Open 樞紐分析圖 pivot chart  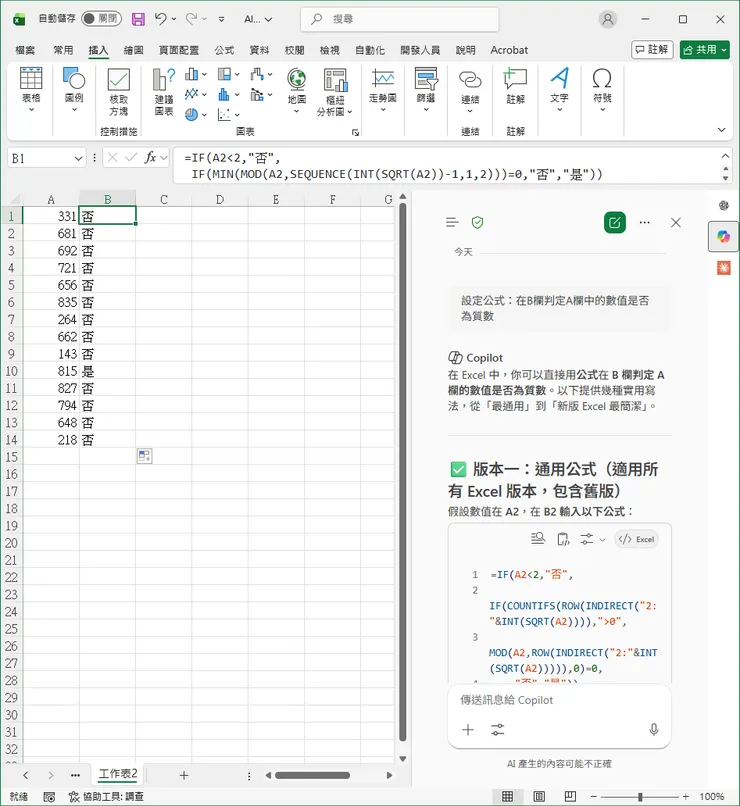click(x=335, y=93)
